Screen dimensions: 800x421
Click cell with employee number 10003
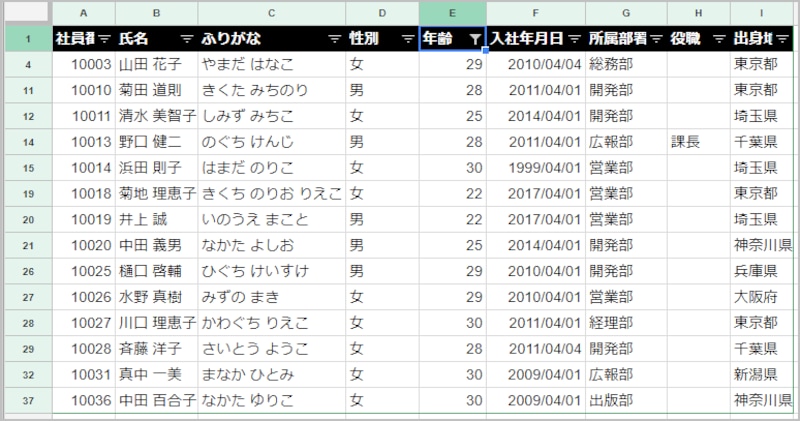click(x=84, y=65)
